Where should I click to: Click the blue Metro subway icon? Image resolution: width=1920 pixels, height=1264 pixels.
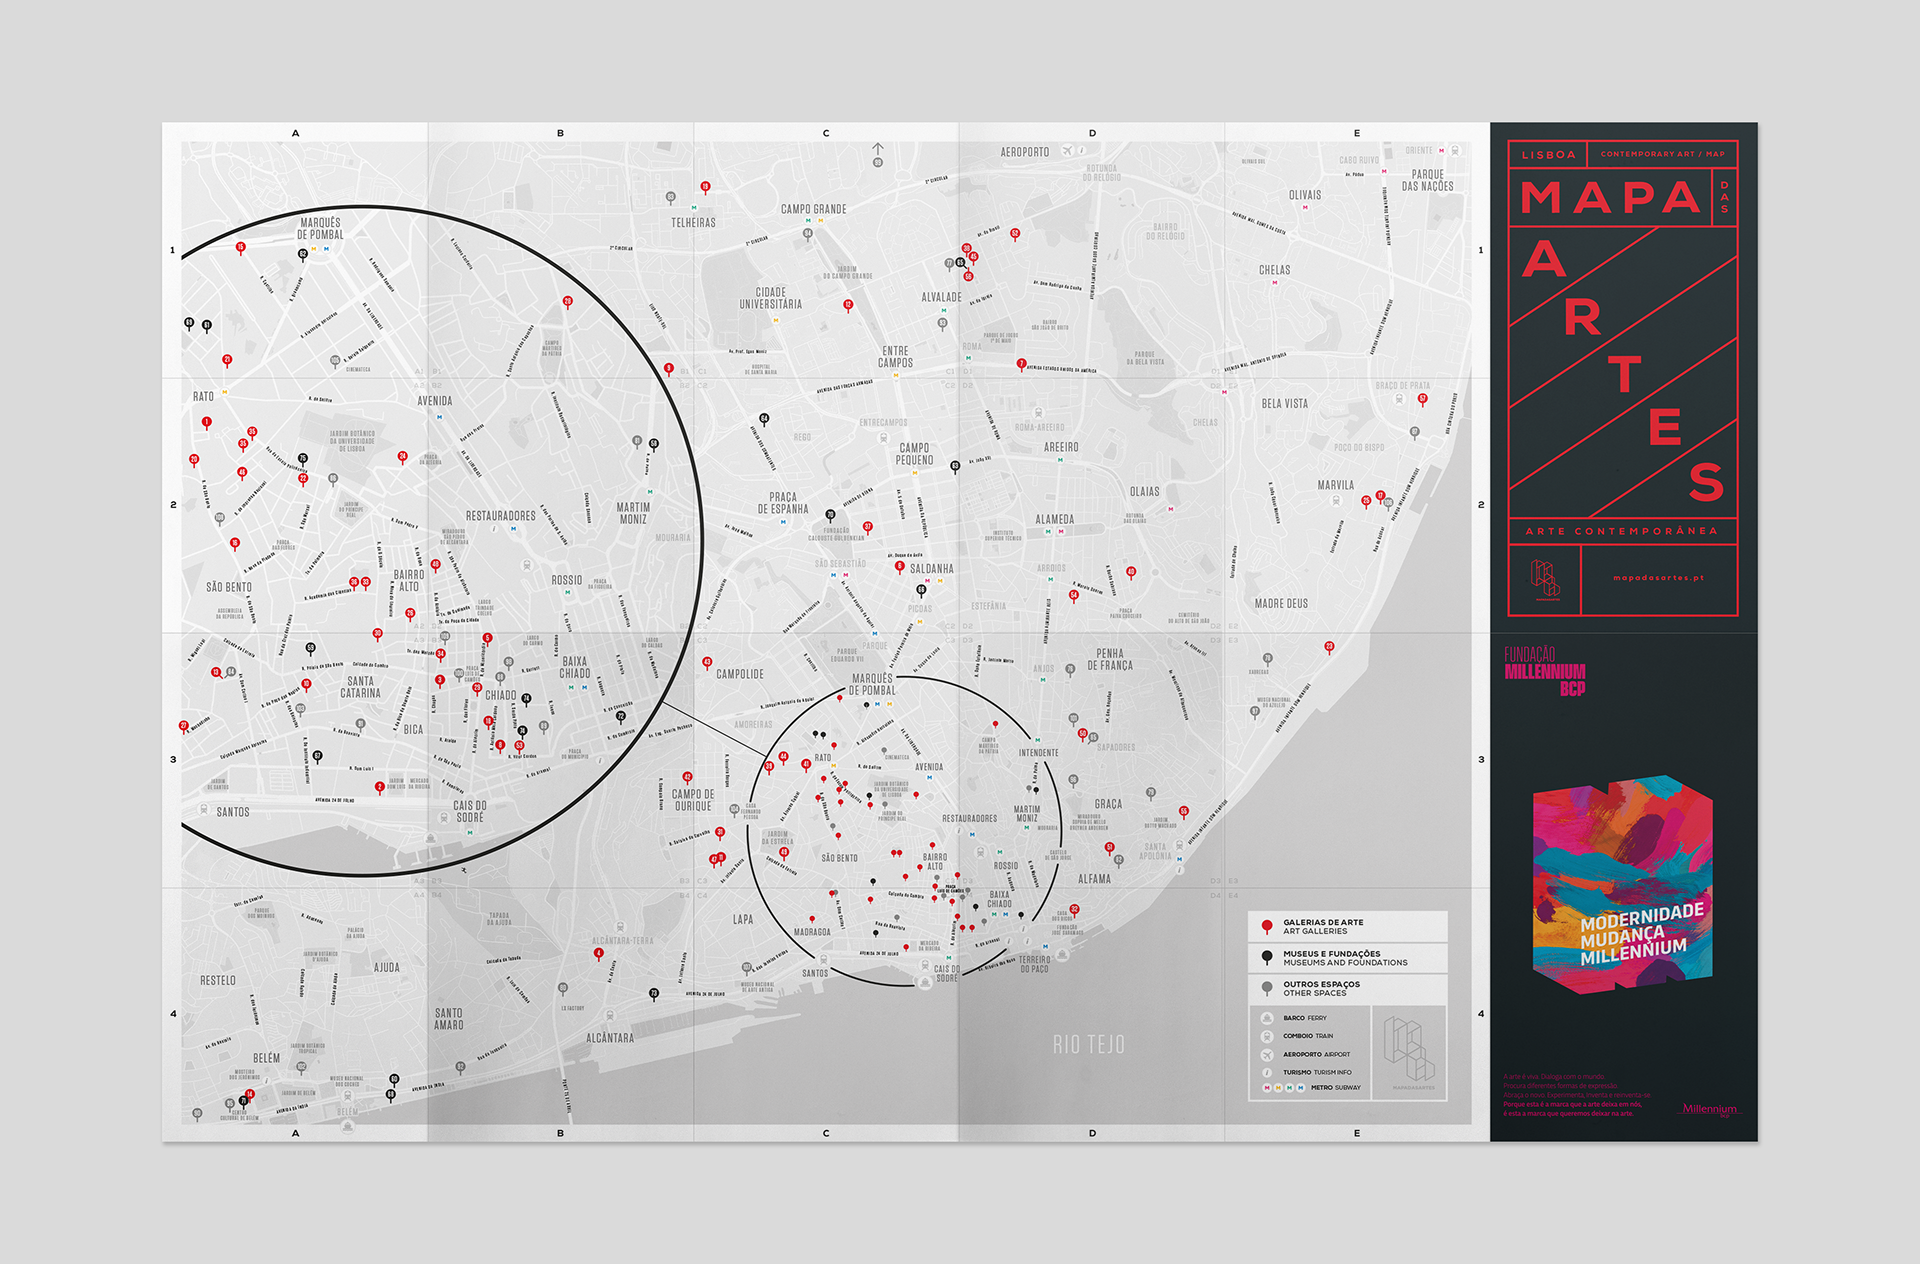1301,1088
